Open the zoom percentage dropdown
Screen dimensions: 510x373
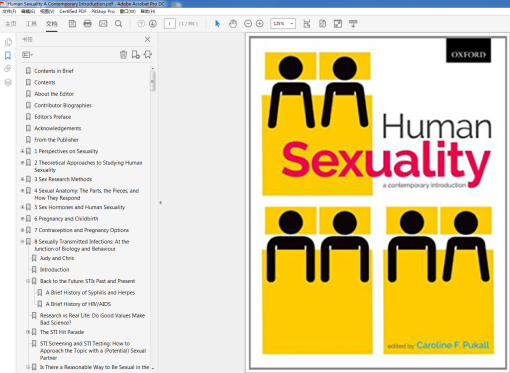tap(292, 24)
